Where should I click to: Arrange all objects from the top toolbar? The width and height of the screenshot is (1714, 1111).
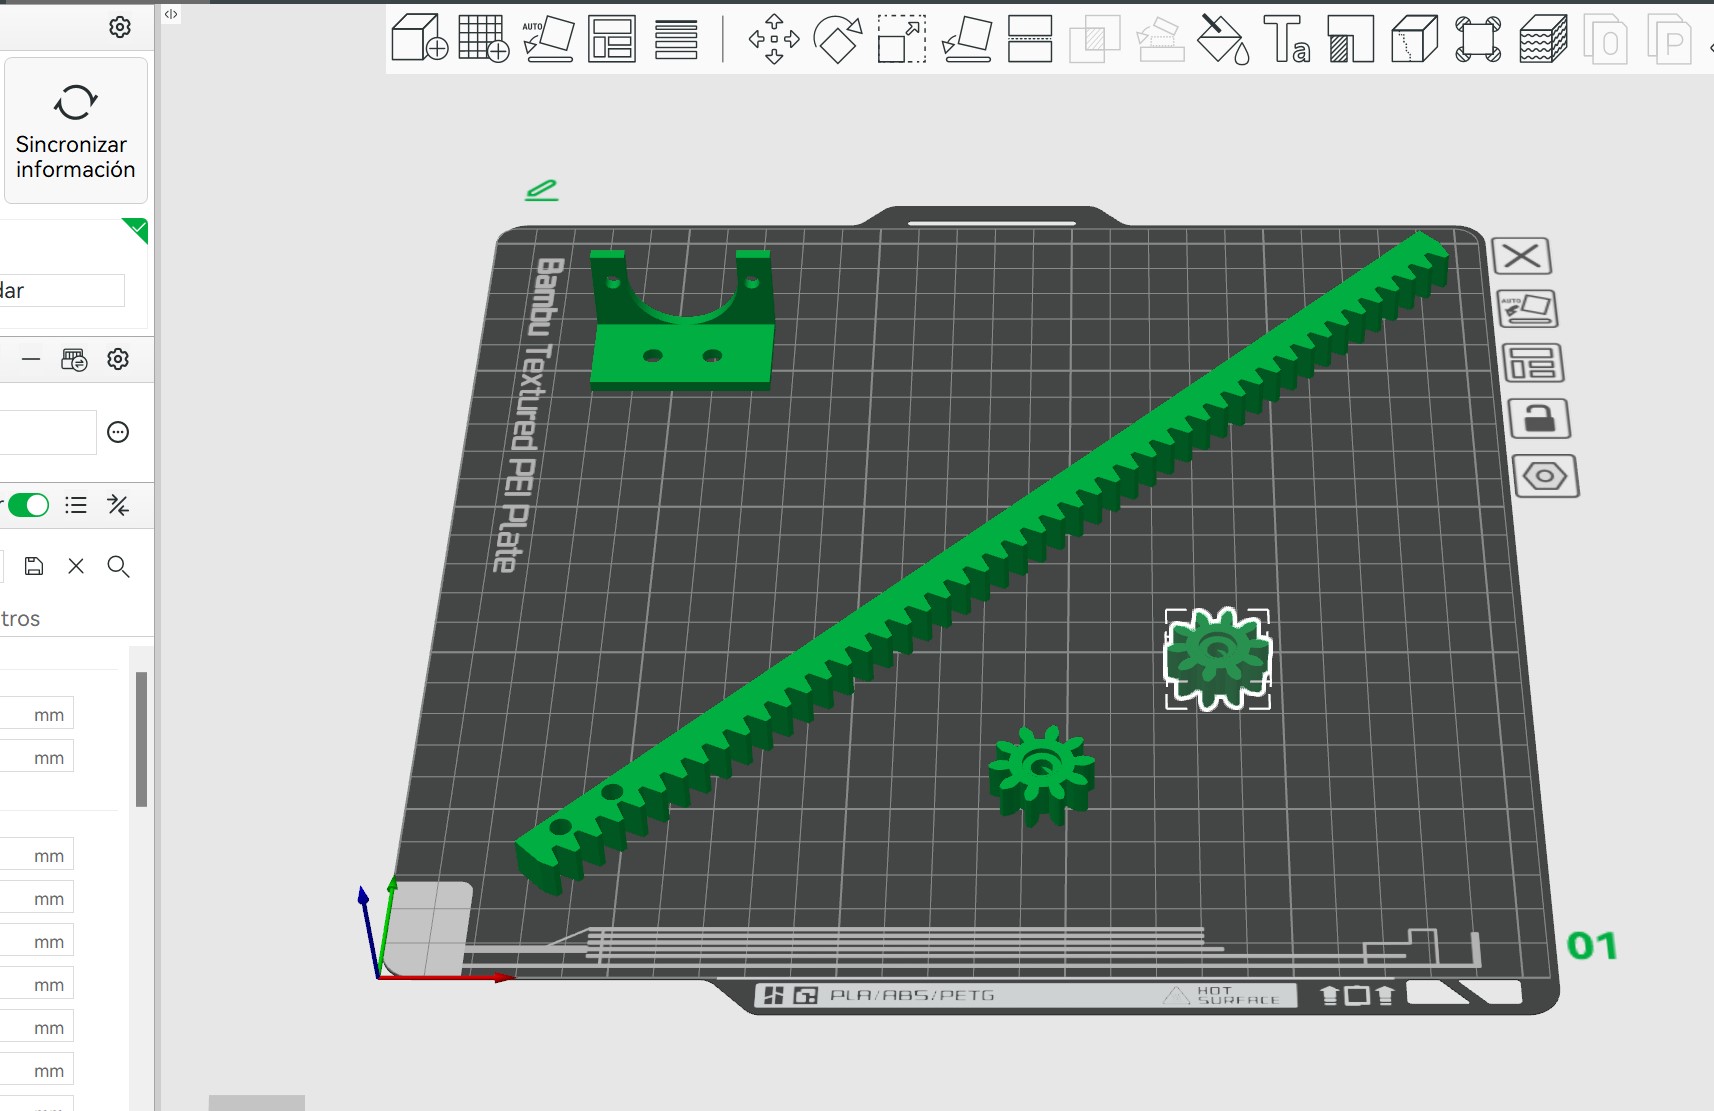[x=612, y=39]
